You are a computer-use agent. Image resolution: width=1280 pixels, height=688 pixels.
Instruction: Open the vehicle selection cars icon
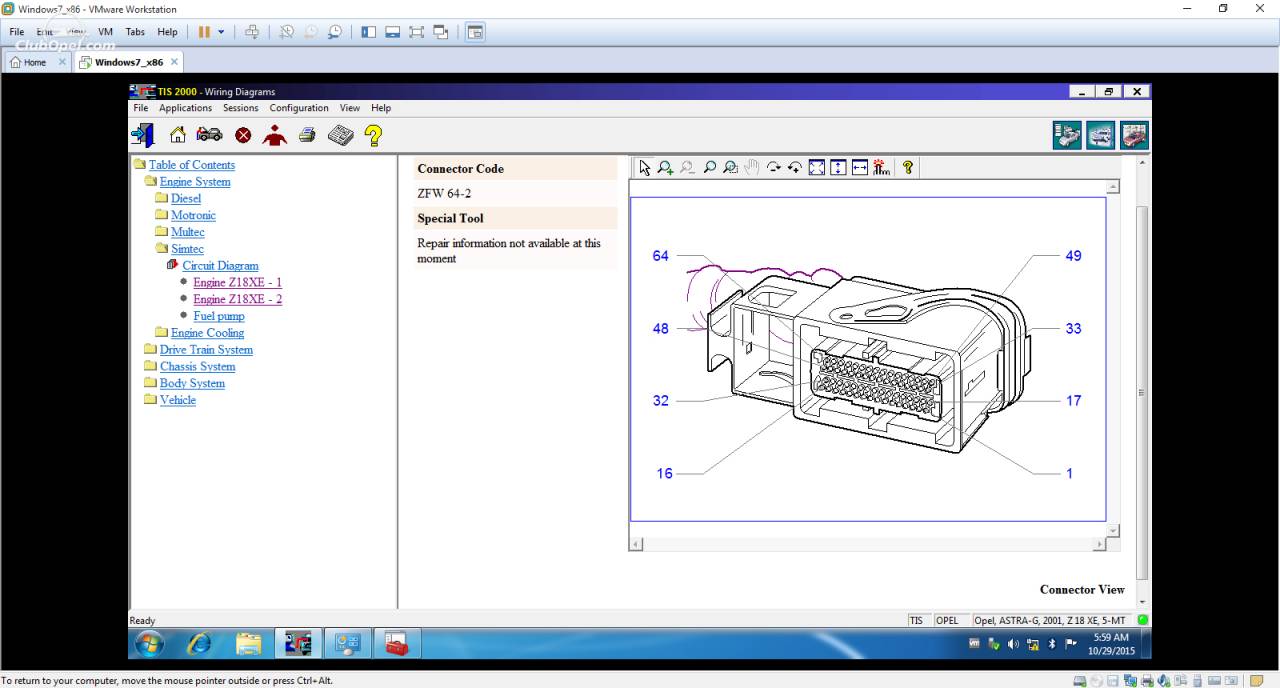(209, 135)
